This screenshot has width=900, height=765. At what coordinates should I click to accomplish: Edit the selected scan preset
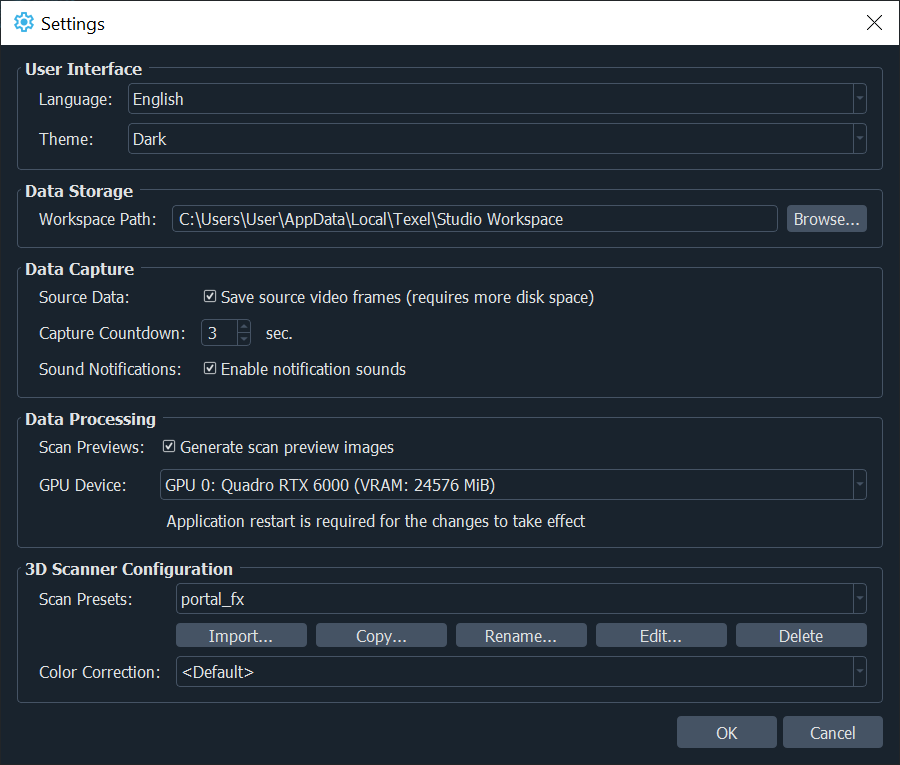point(661,634)
